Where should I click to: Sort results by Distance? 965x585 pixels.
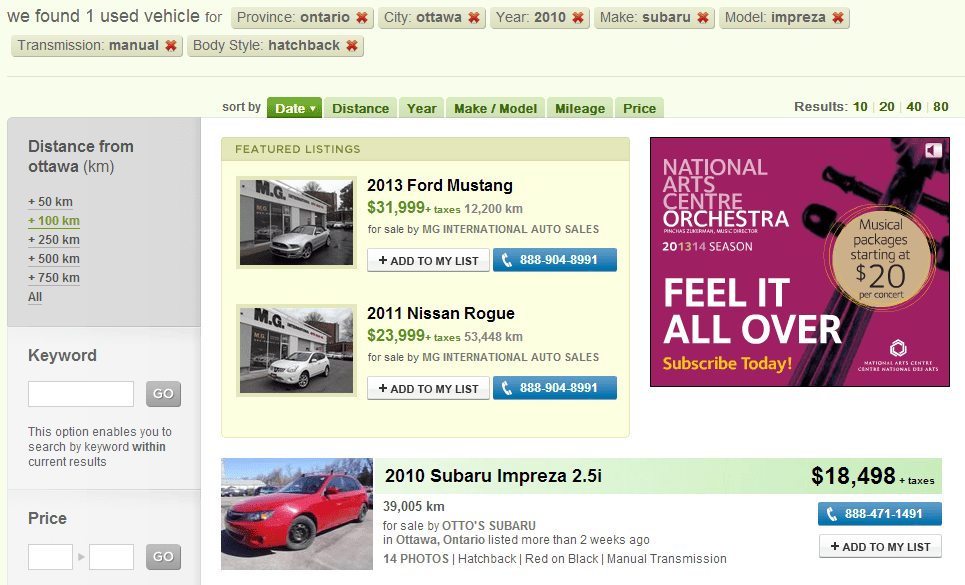[360, 108]
